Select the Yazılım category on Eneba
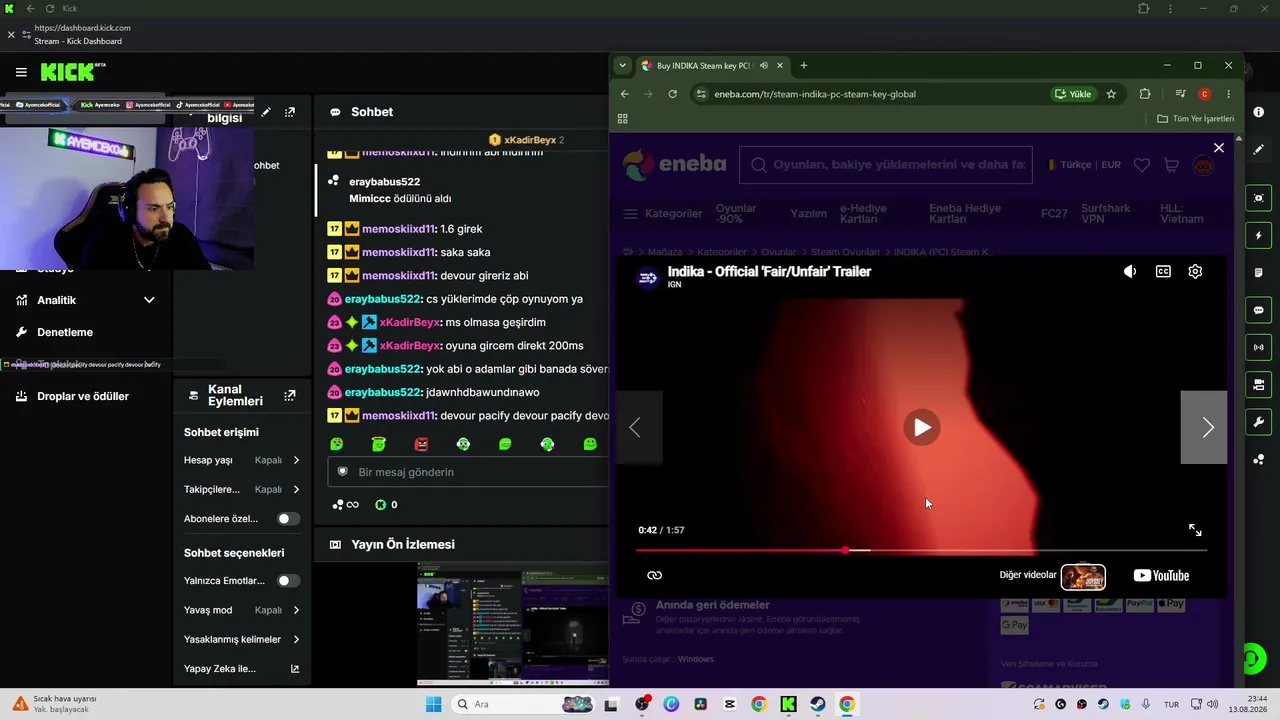 (808, 214)
